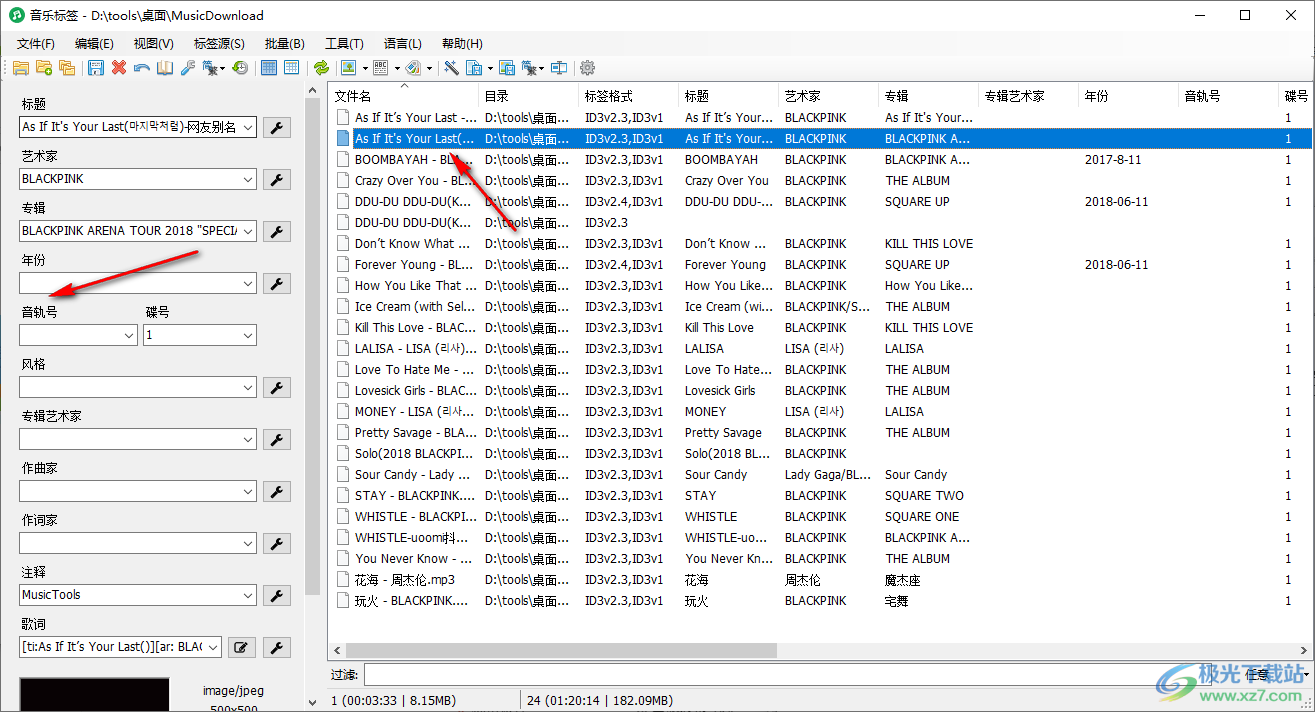Click the undo arrow toolbar icon

(142, 68)
